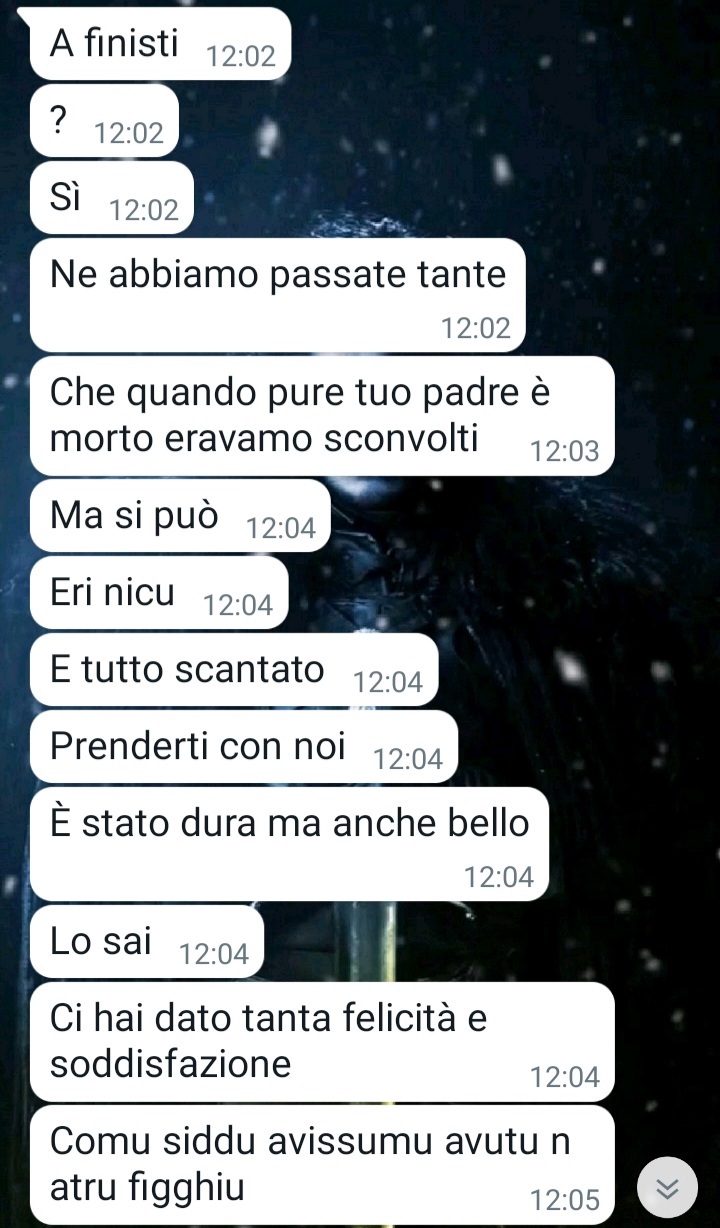Tap message 'Comu siddu avissumu avutu'
Image resolution: width=720 pixels, height=1228 pixels.
click(x=322, y=1164)
